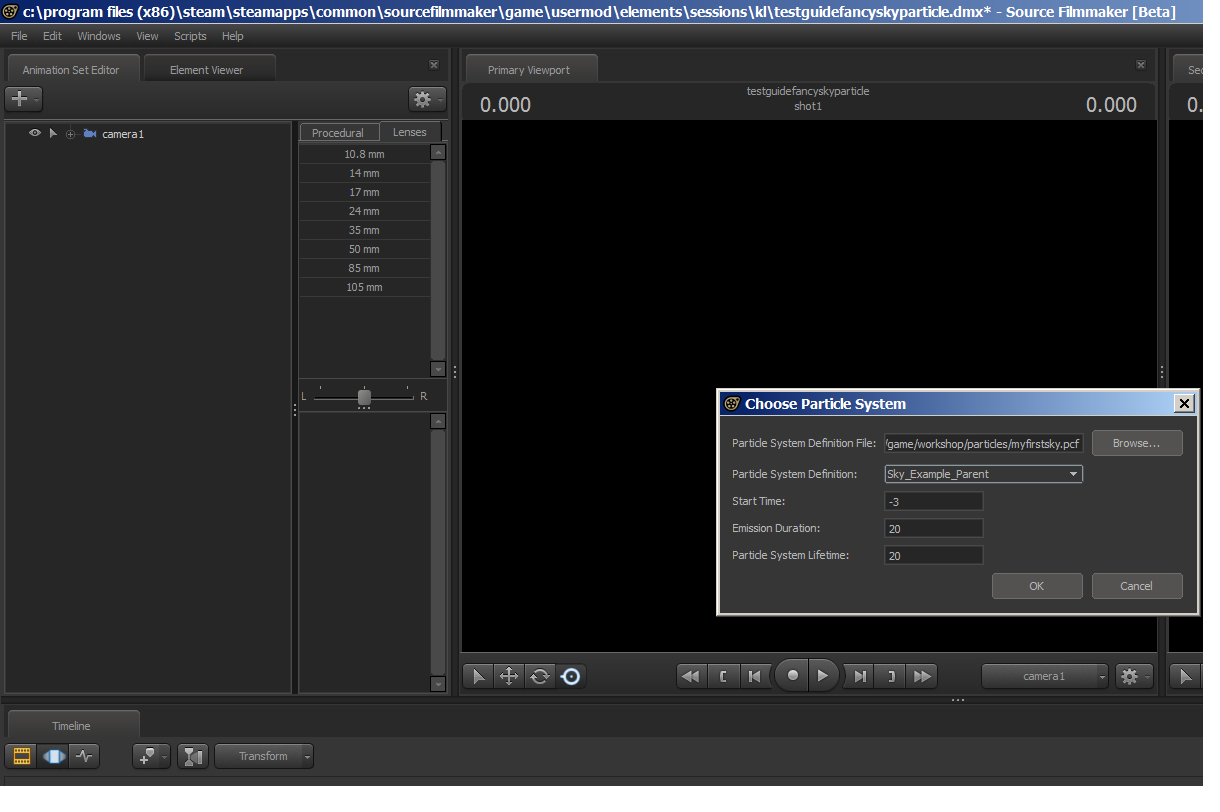1220x812 pixels.
Task: Select the move manipulator in the viewport toolbar
Action: click(508, 677)
